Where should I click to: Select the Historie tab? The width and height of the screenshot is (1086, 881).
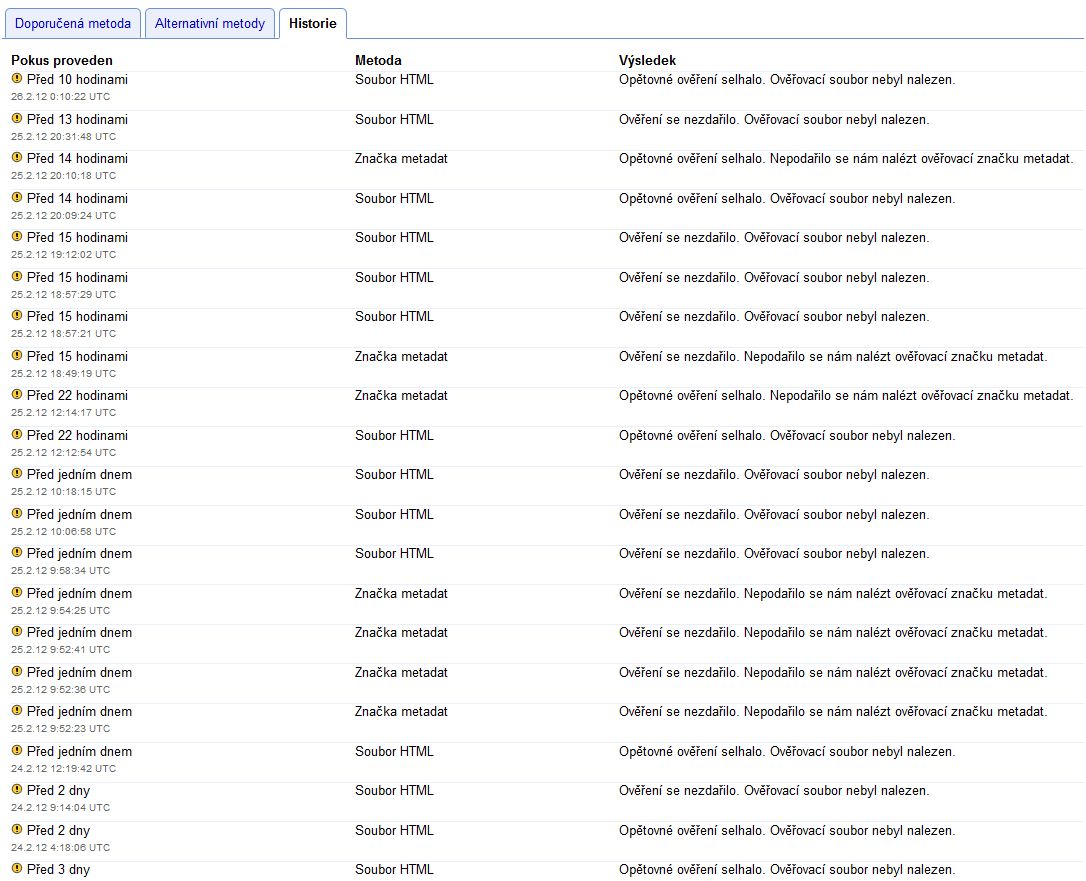[312, 23]
